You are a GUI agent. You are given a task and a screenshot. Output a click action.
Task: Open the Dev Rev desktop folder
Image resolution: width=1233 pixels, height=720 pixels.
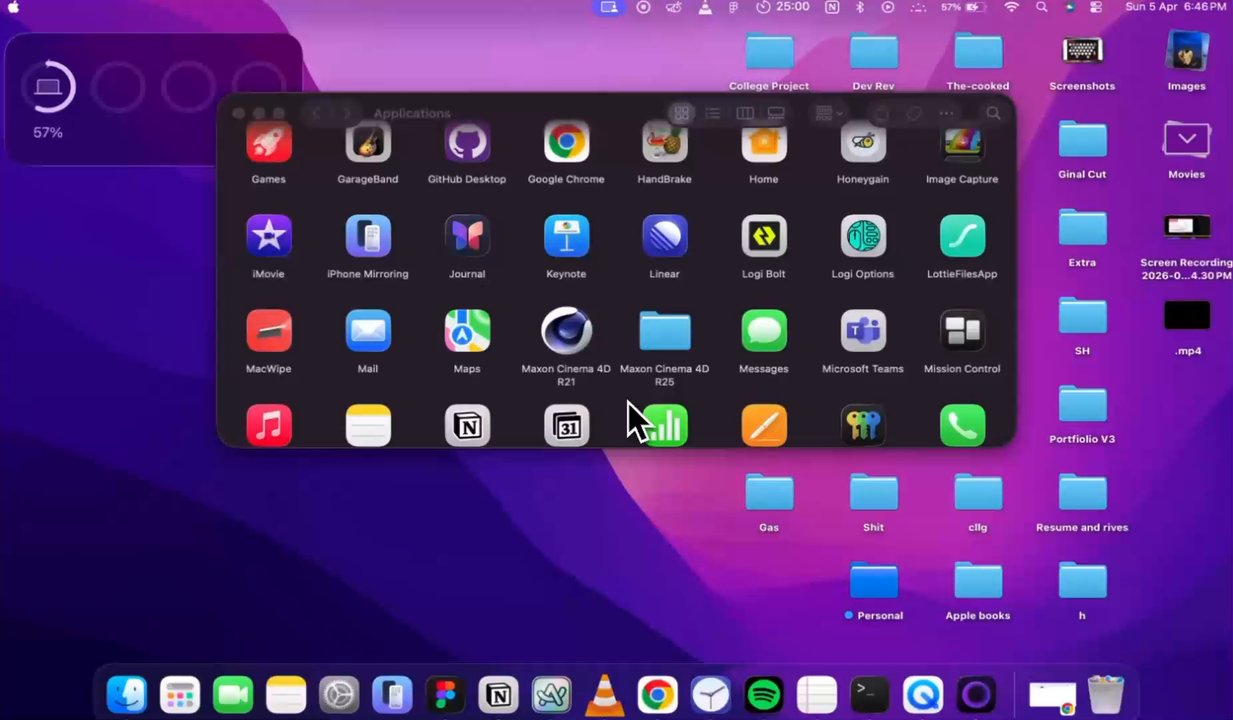click(873, 52)
